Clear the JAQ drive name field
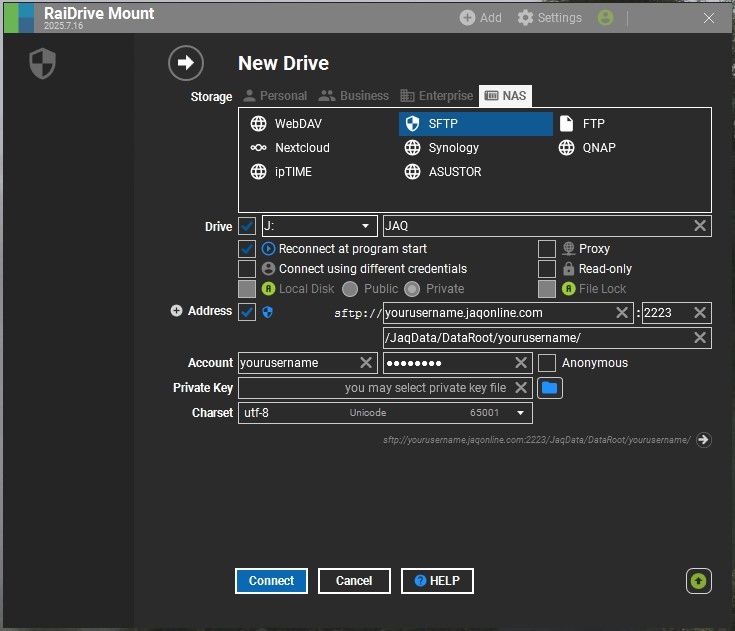Screen dimensions: 735x631 click(700, 226)
